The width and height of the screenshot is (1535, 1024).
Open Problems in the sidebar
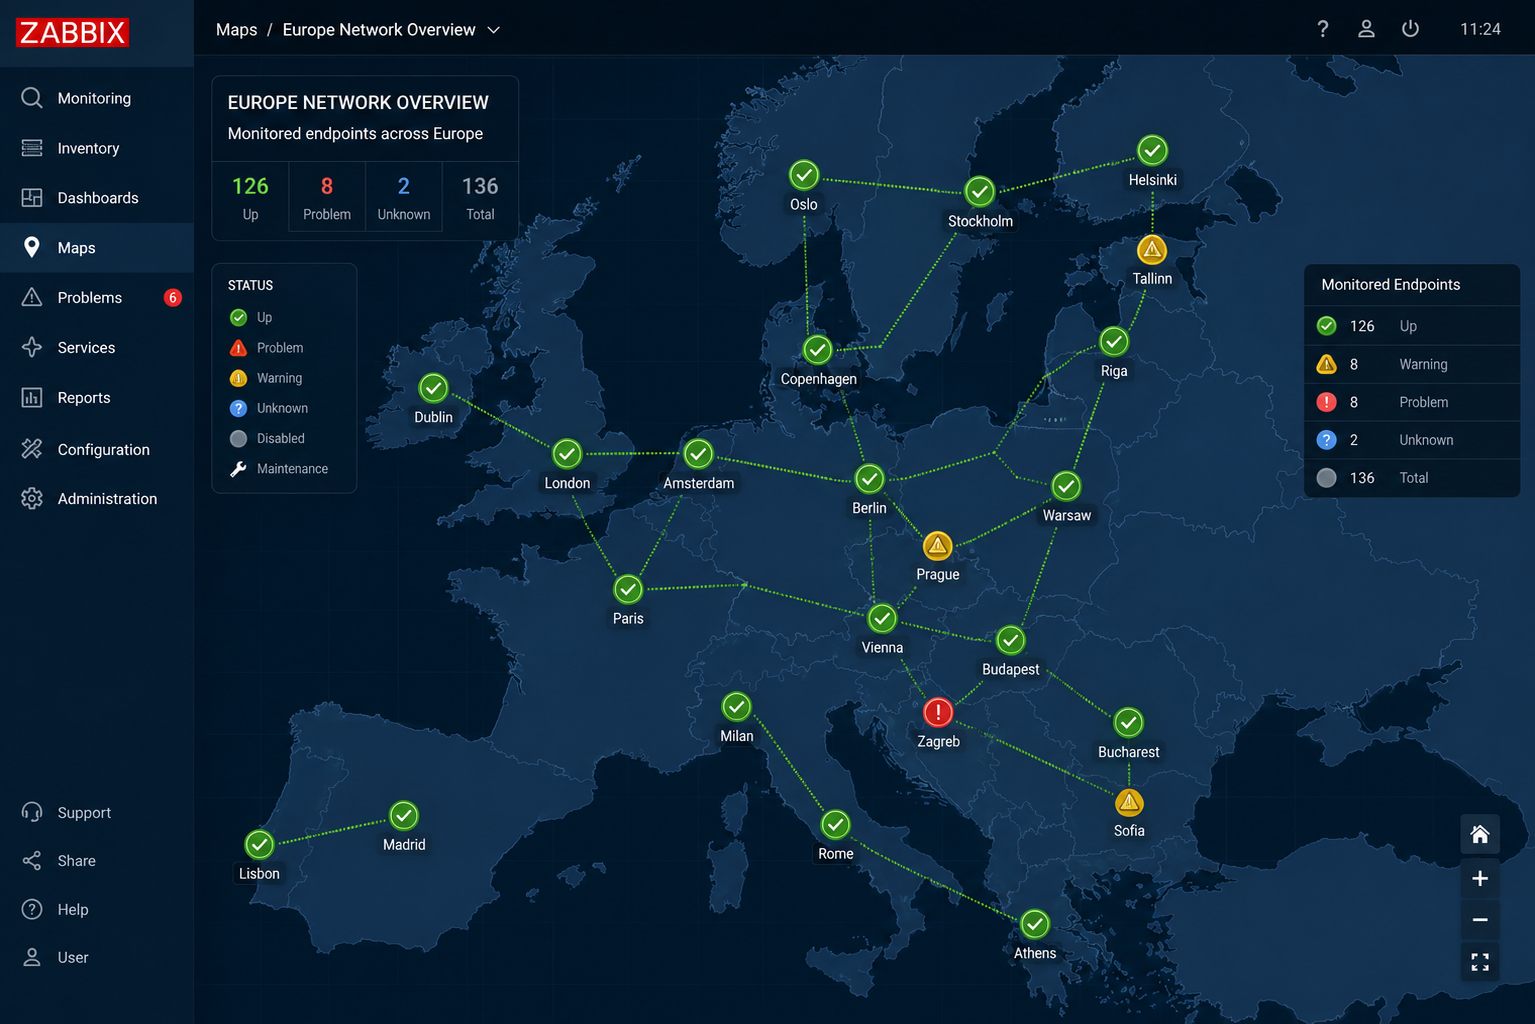pos(97,298)
